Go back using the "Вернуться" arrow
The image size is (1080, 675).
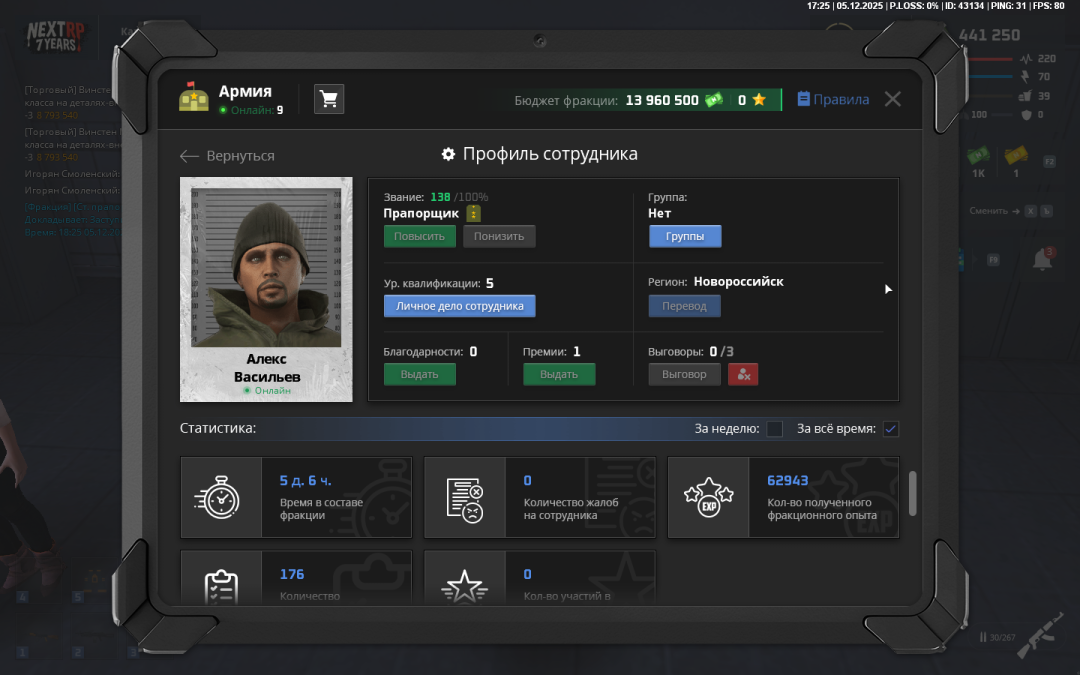(227, 156)
